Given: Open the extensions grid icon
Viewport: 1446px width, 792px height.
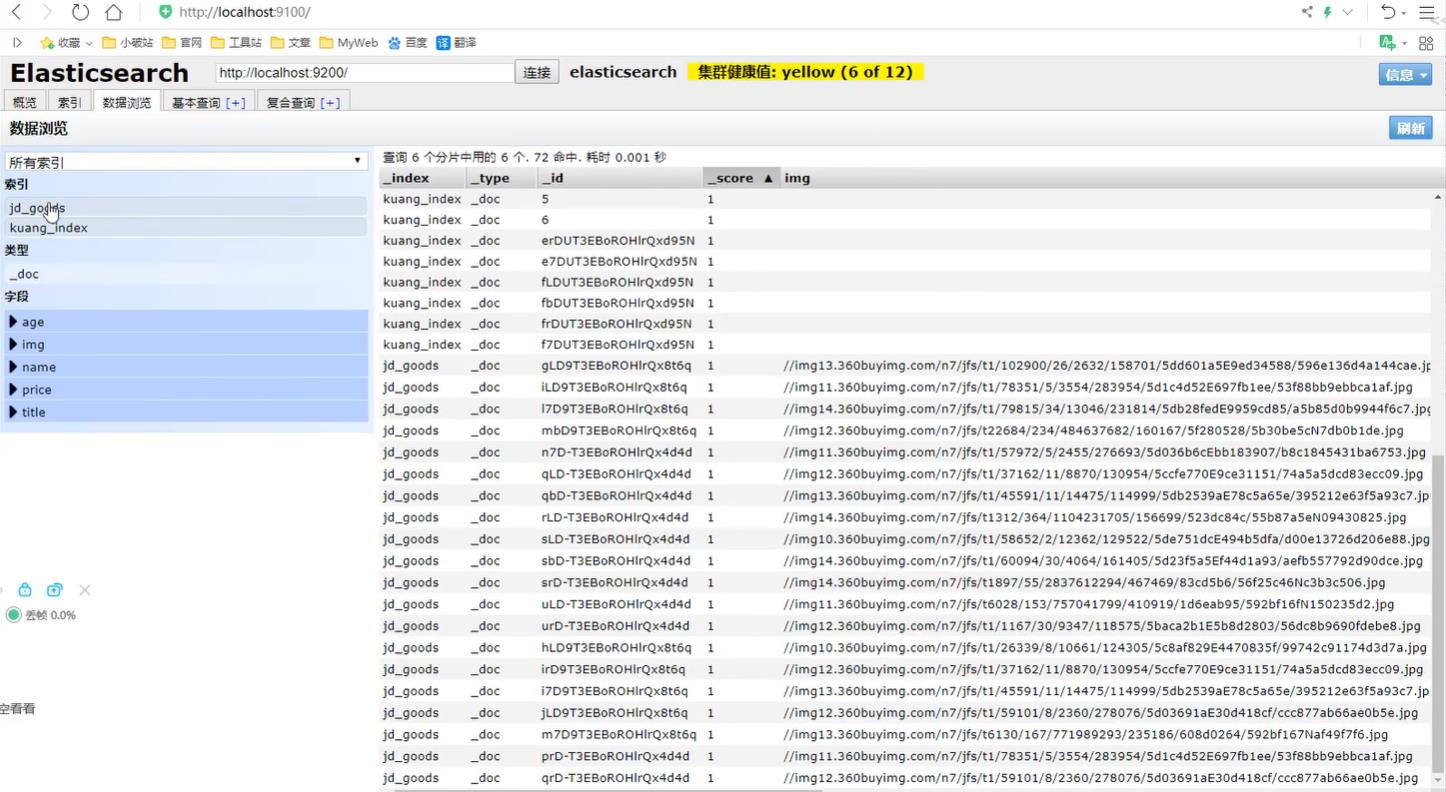Looking at the screenshot, I should 1426,42.
